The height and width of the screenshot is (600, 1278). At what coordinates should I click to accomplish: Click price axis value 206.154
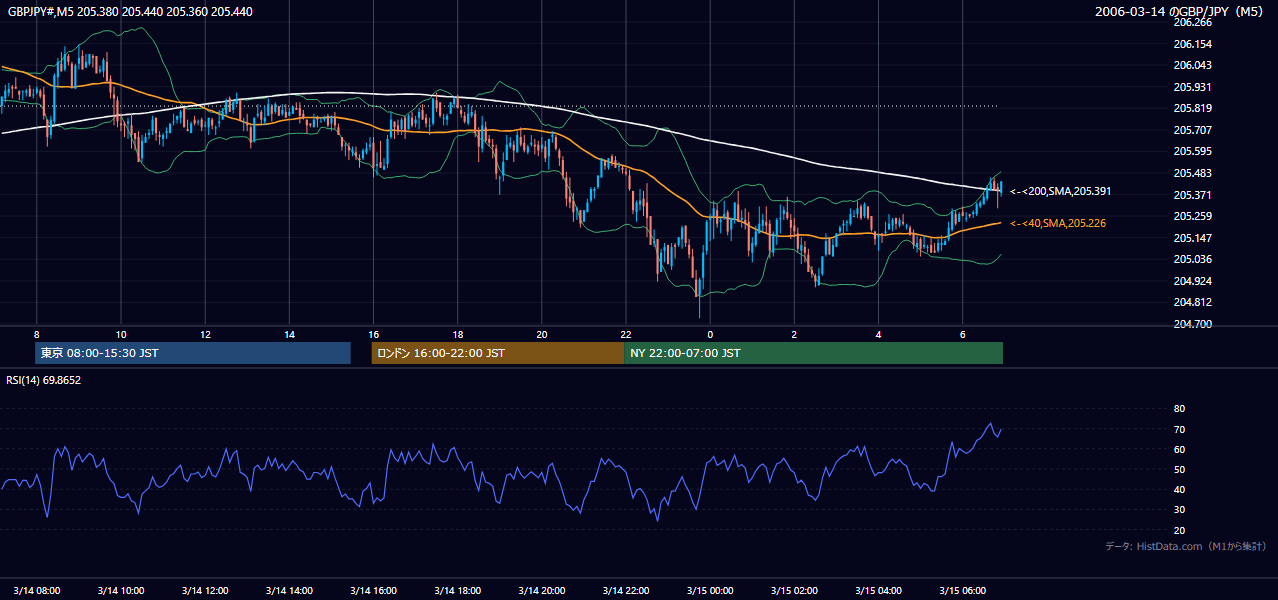(1192, 44)
